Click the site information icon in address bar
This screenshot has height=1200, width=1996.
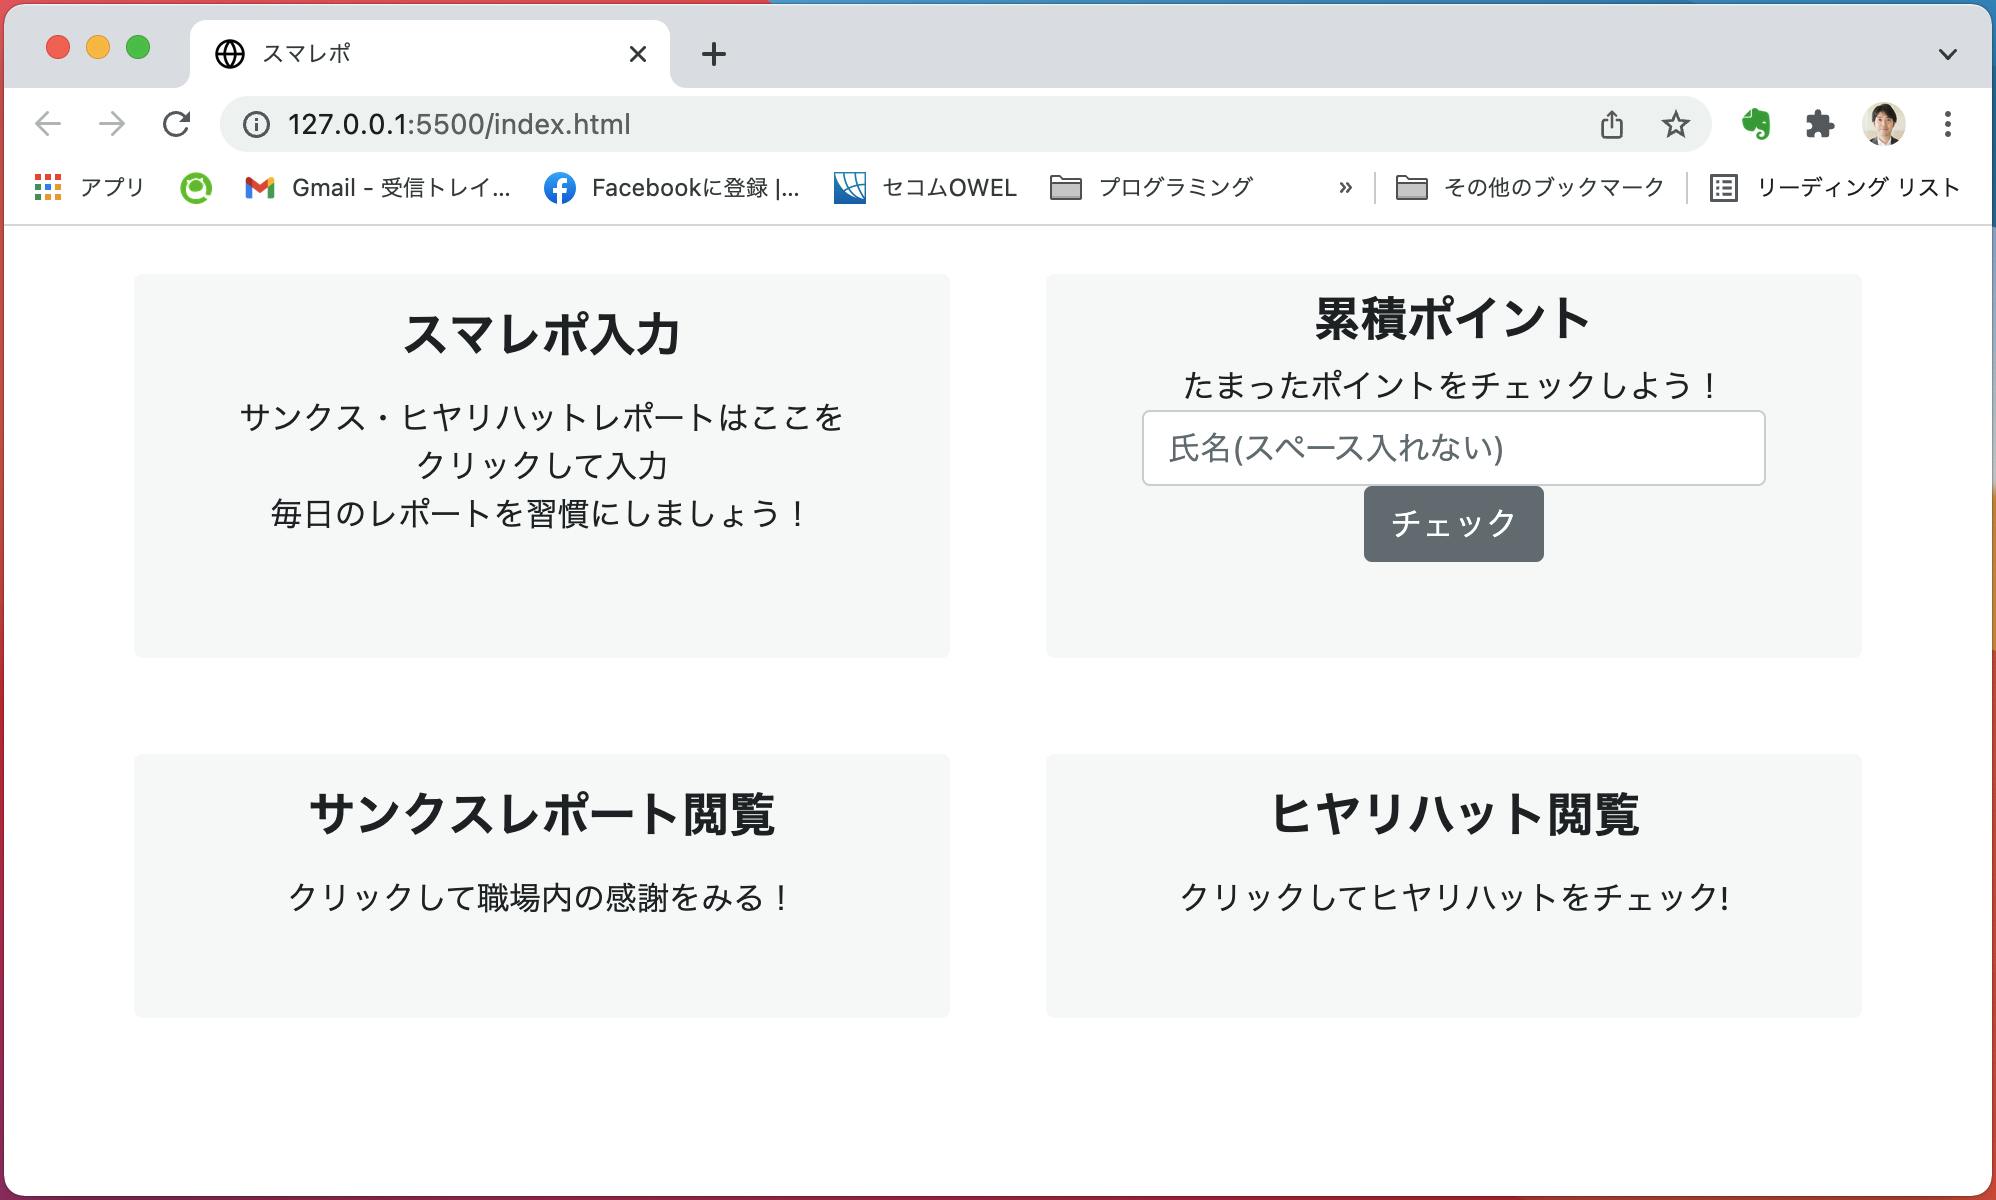coord(257,124)
